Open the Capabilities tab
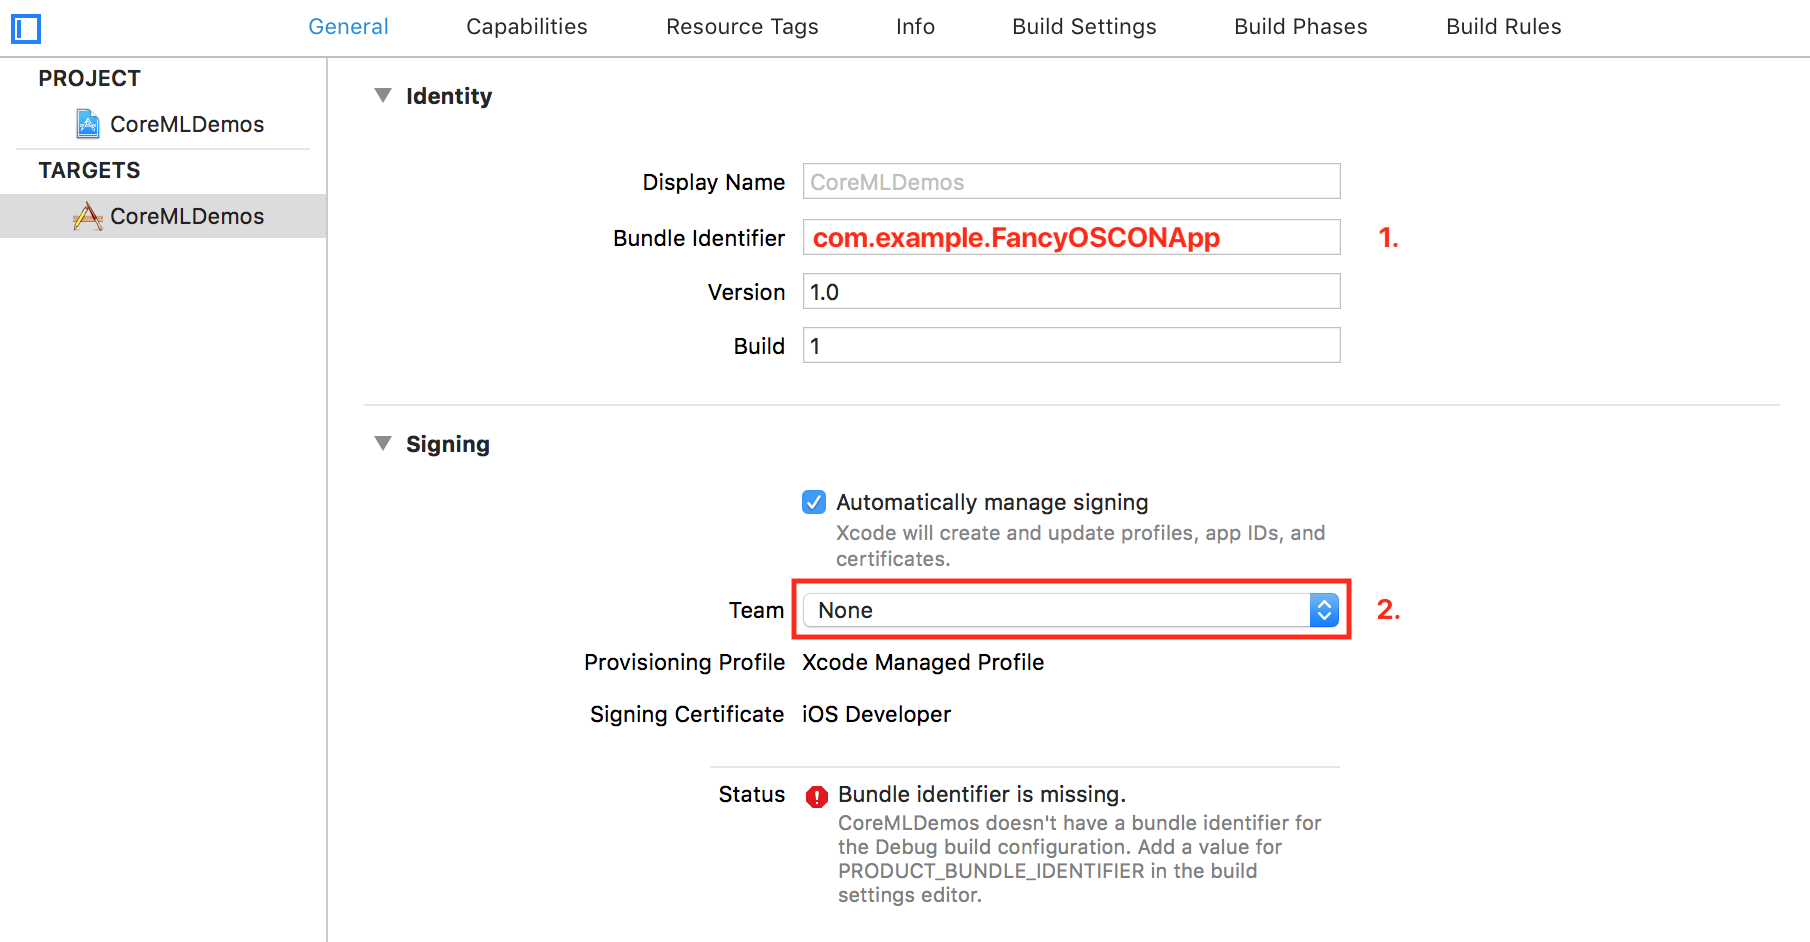 [527, 27]
